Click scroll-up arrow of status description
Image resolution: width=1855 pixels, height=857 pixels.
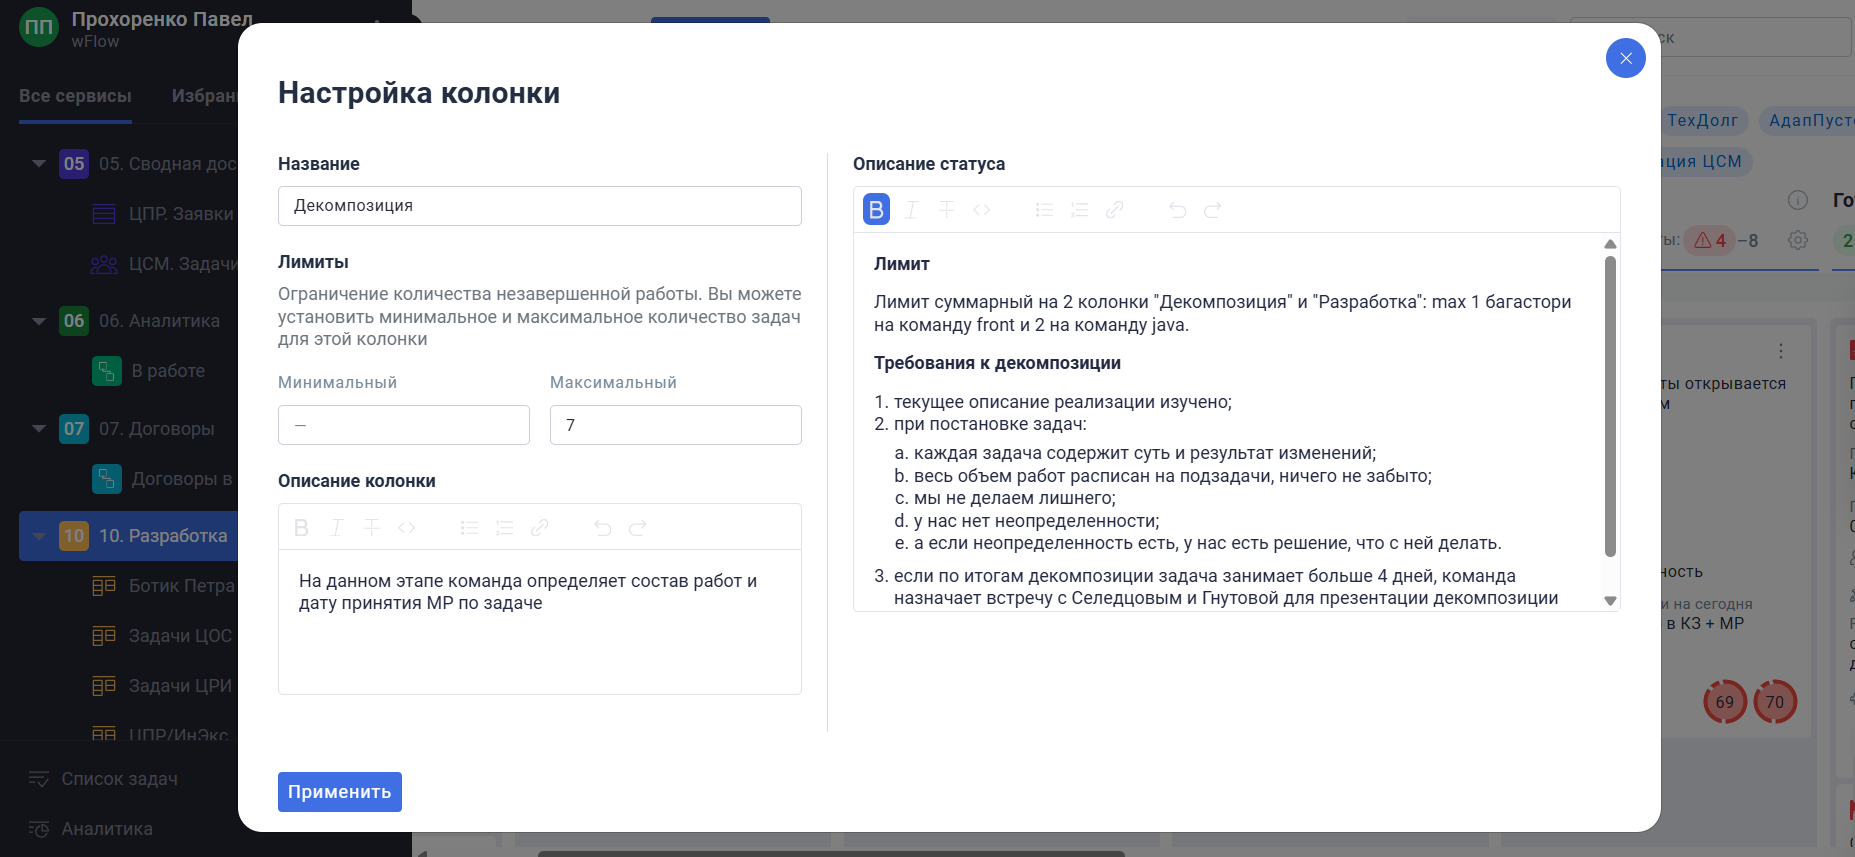pyautogui.click(x=1610, y=244)
